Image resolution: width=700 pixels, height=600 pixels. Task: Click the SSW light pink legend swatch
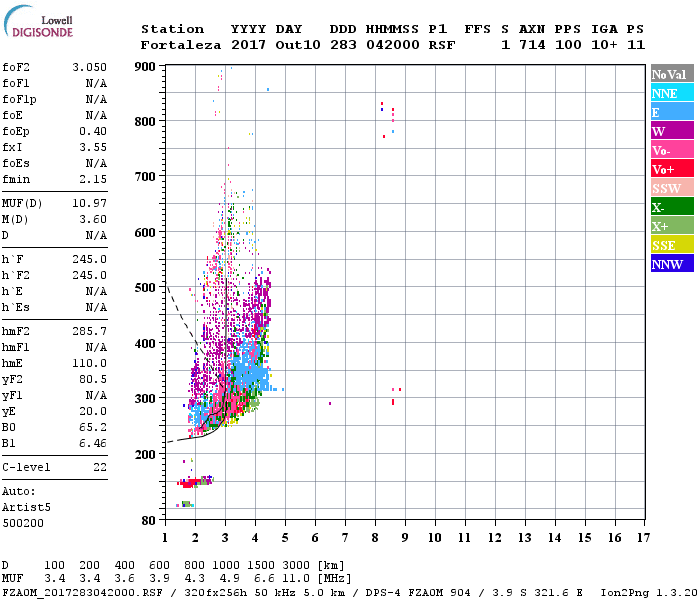[x=672, y=188]
